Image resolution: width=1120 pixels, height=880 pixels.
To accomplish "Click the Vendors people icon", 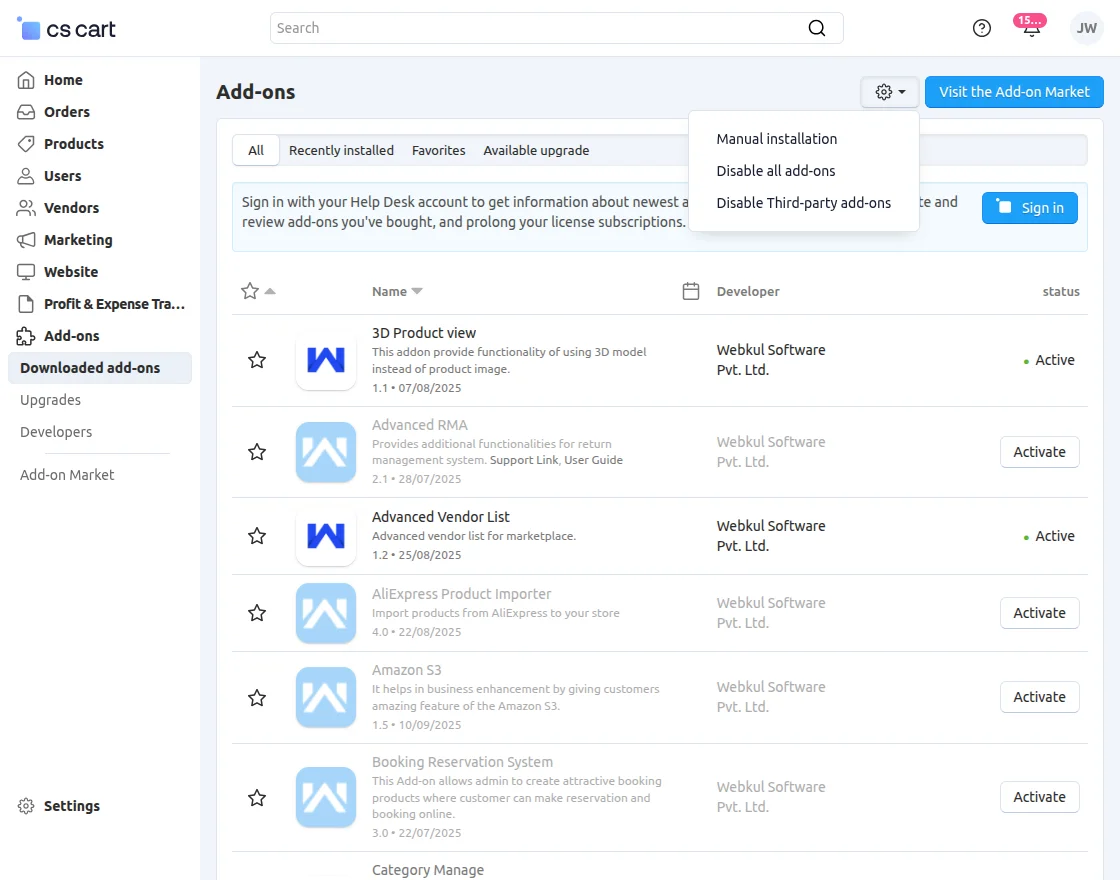I will (x=26, y=208).
